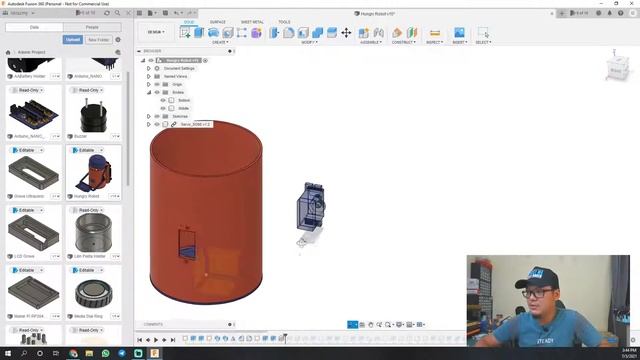The width and height of the screenshot is (640, 360).
Task: Expand the Servo component node
Action: tap(149, 124)
